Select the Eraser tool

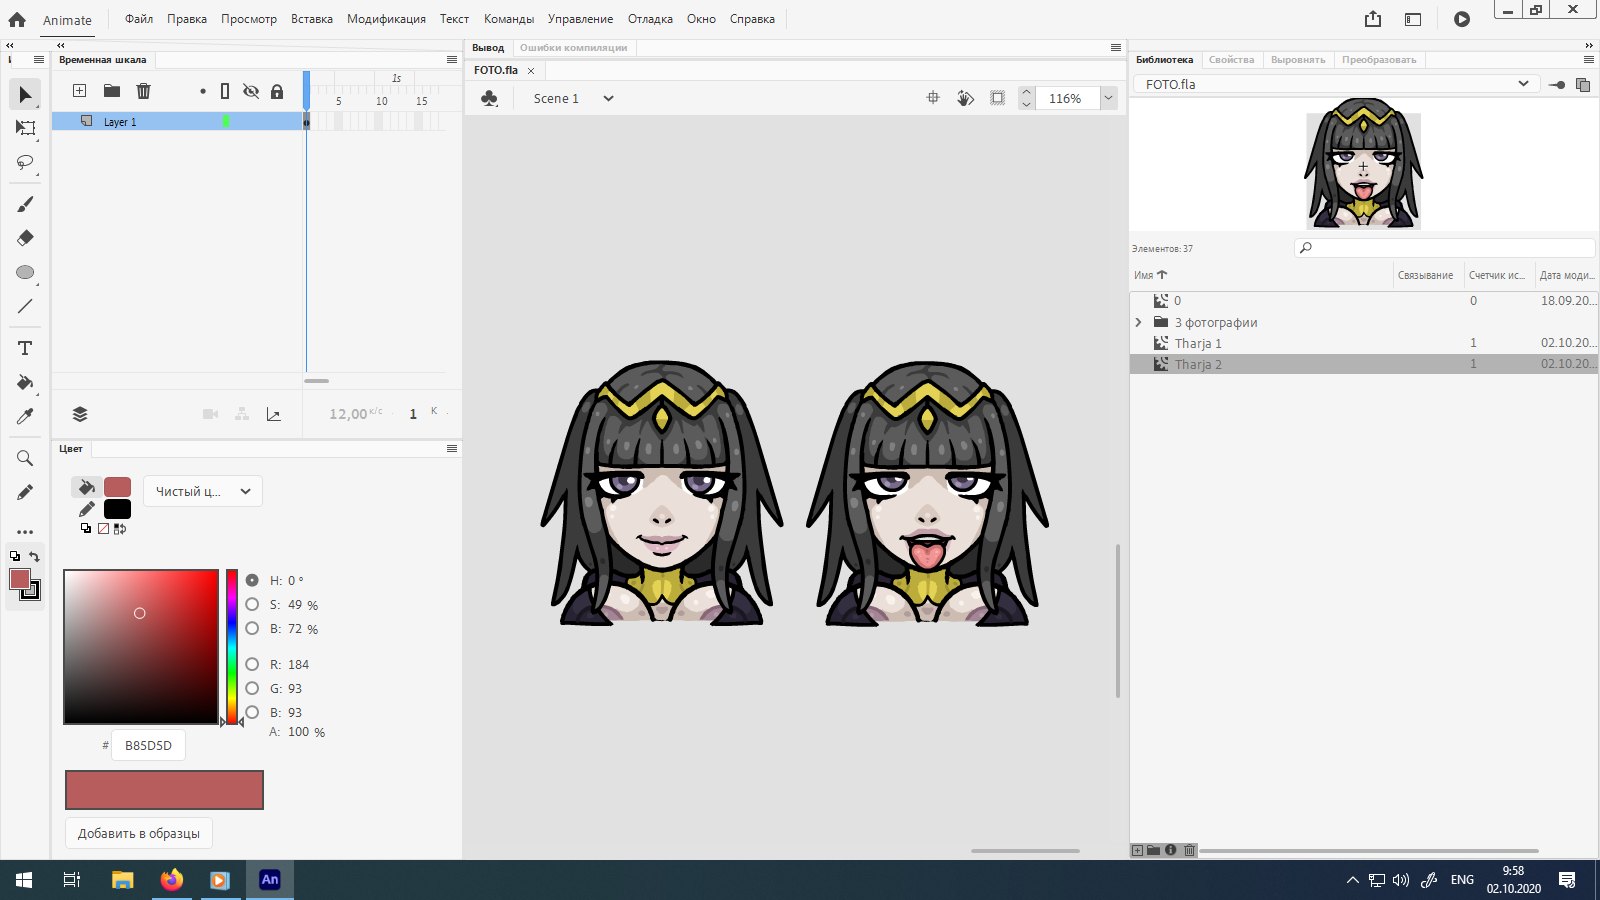(25, 238)
